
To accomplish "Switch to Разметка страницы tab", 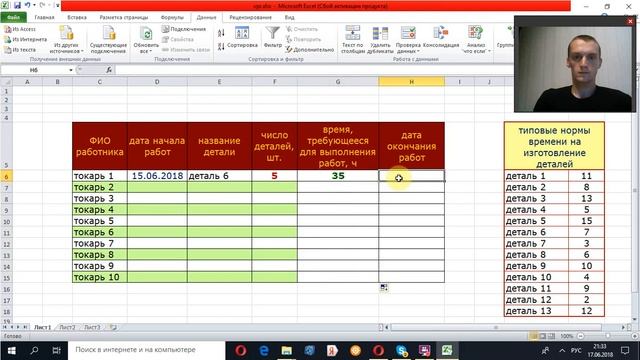I will pos(124,18).
